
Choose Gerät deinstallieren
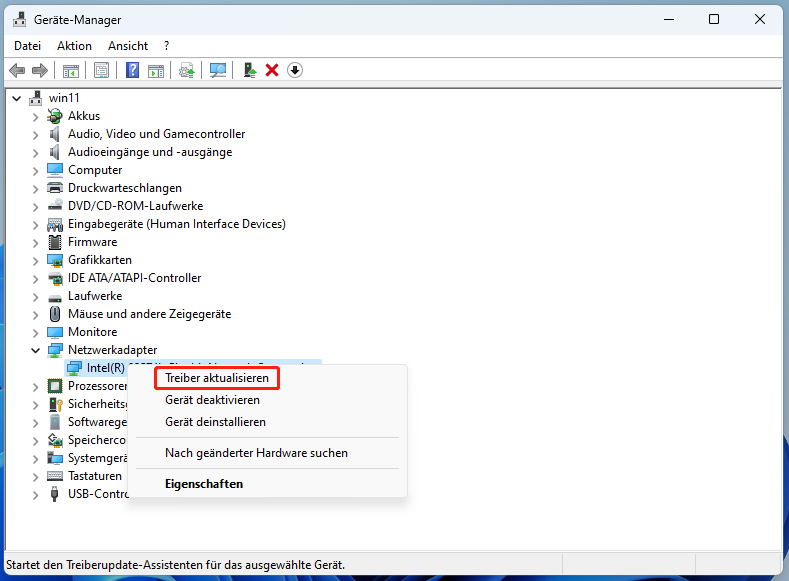[215, 422]
